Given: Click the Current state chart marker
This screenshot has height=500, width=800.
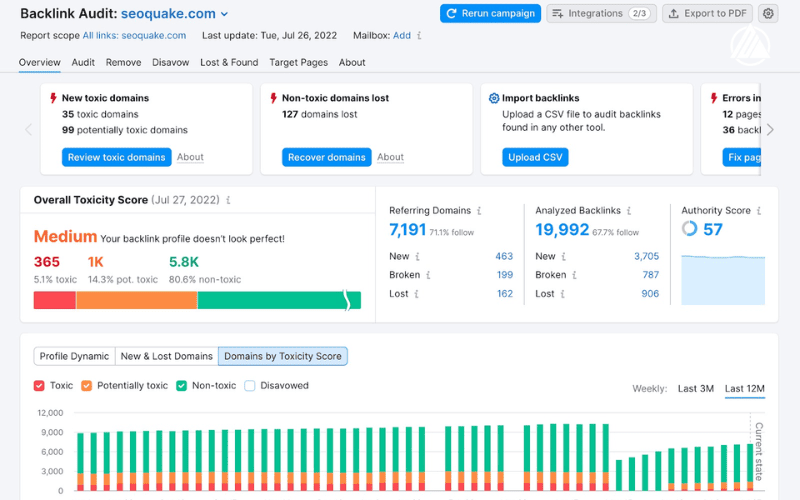Looking at the screenshot, I should 758,452.
